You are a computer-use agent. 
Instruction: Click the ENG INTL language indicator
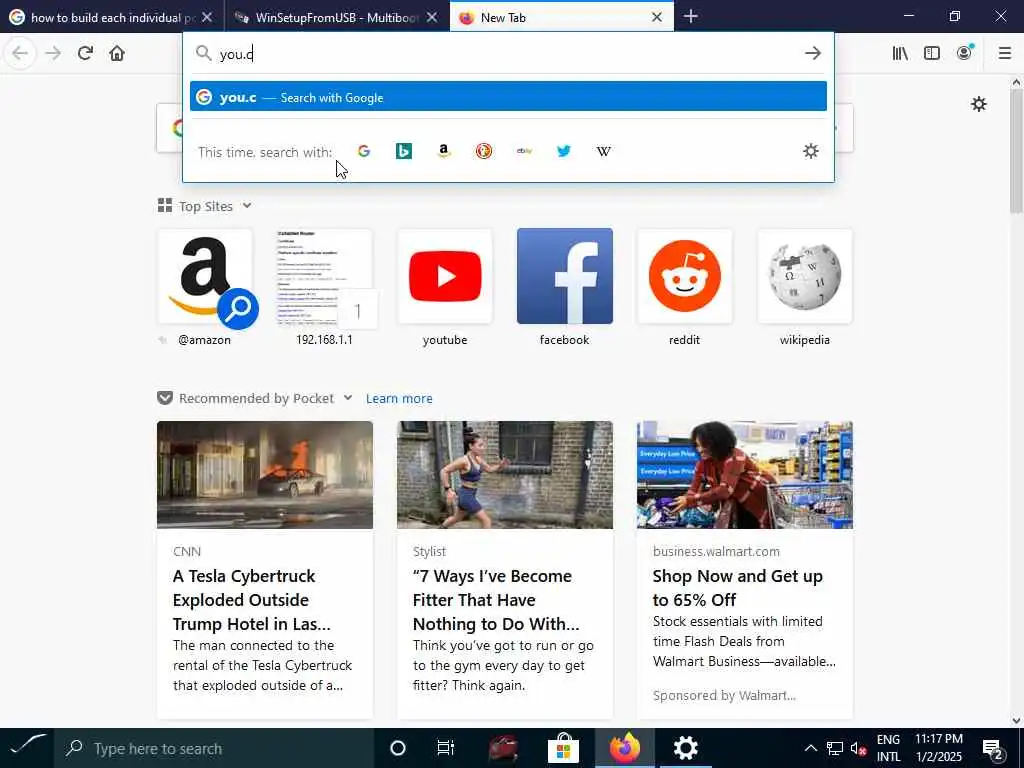click(x=888, y=748)
